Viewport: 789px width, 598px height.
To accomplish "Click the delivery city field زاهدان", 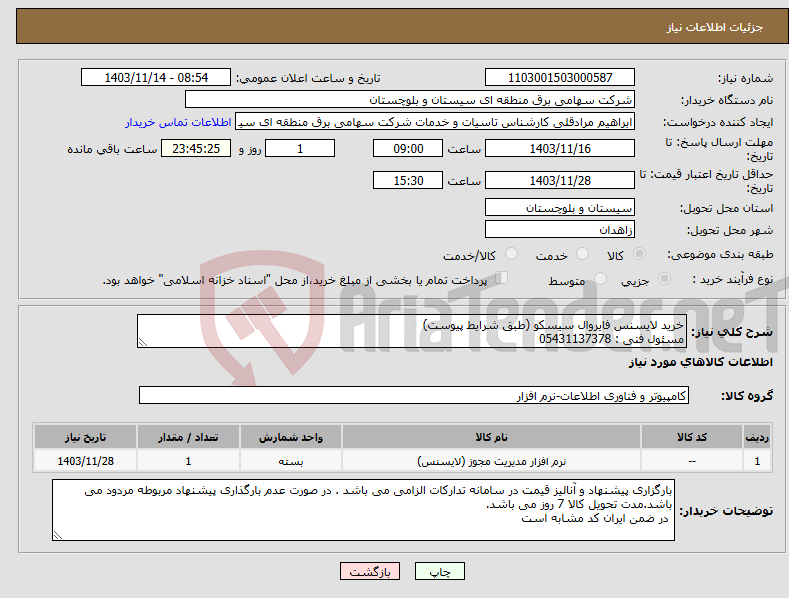I will pos(560,230).
